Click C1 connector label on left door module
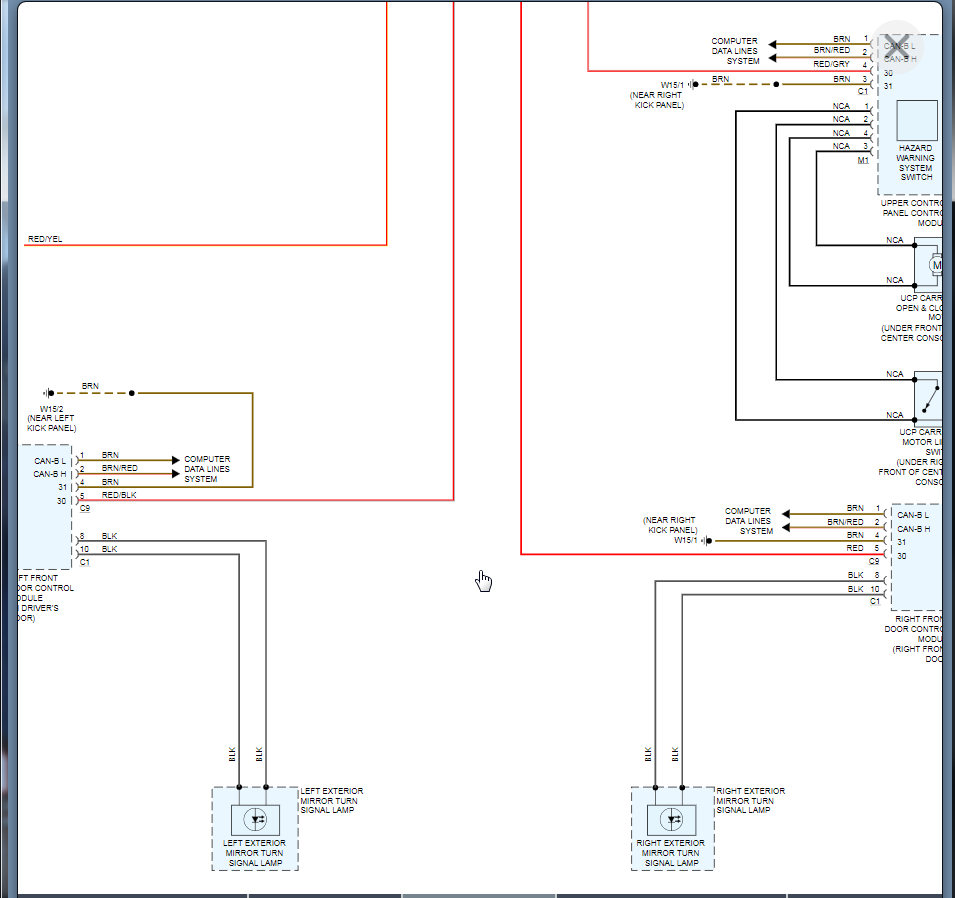 coord(85,562)
